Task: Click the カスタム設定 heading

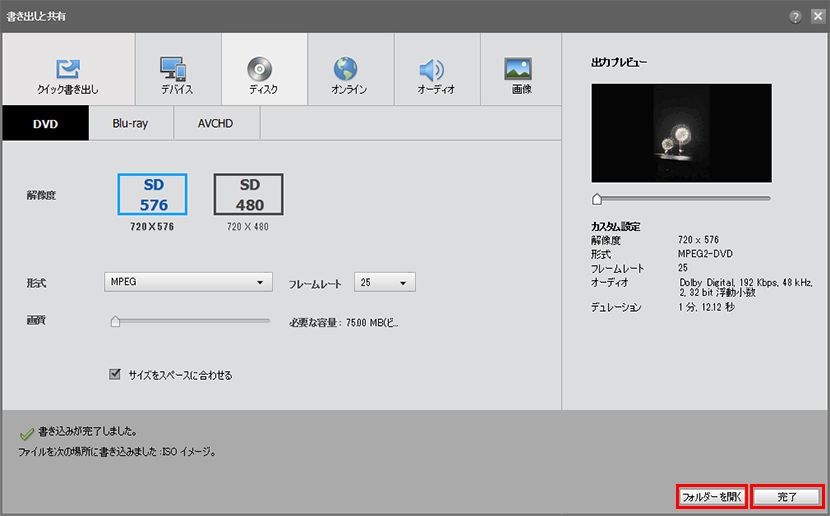Action: pyautogui.click(x=616, y=227)
